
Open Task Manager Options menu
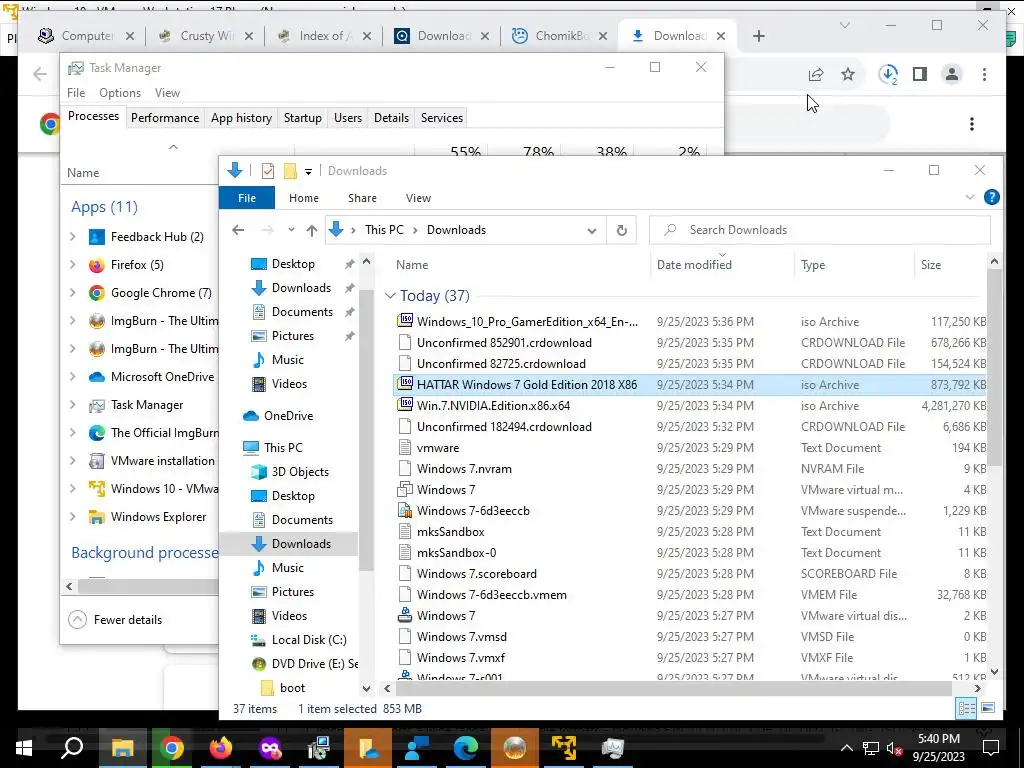(x=120, y=93)
